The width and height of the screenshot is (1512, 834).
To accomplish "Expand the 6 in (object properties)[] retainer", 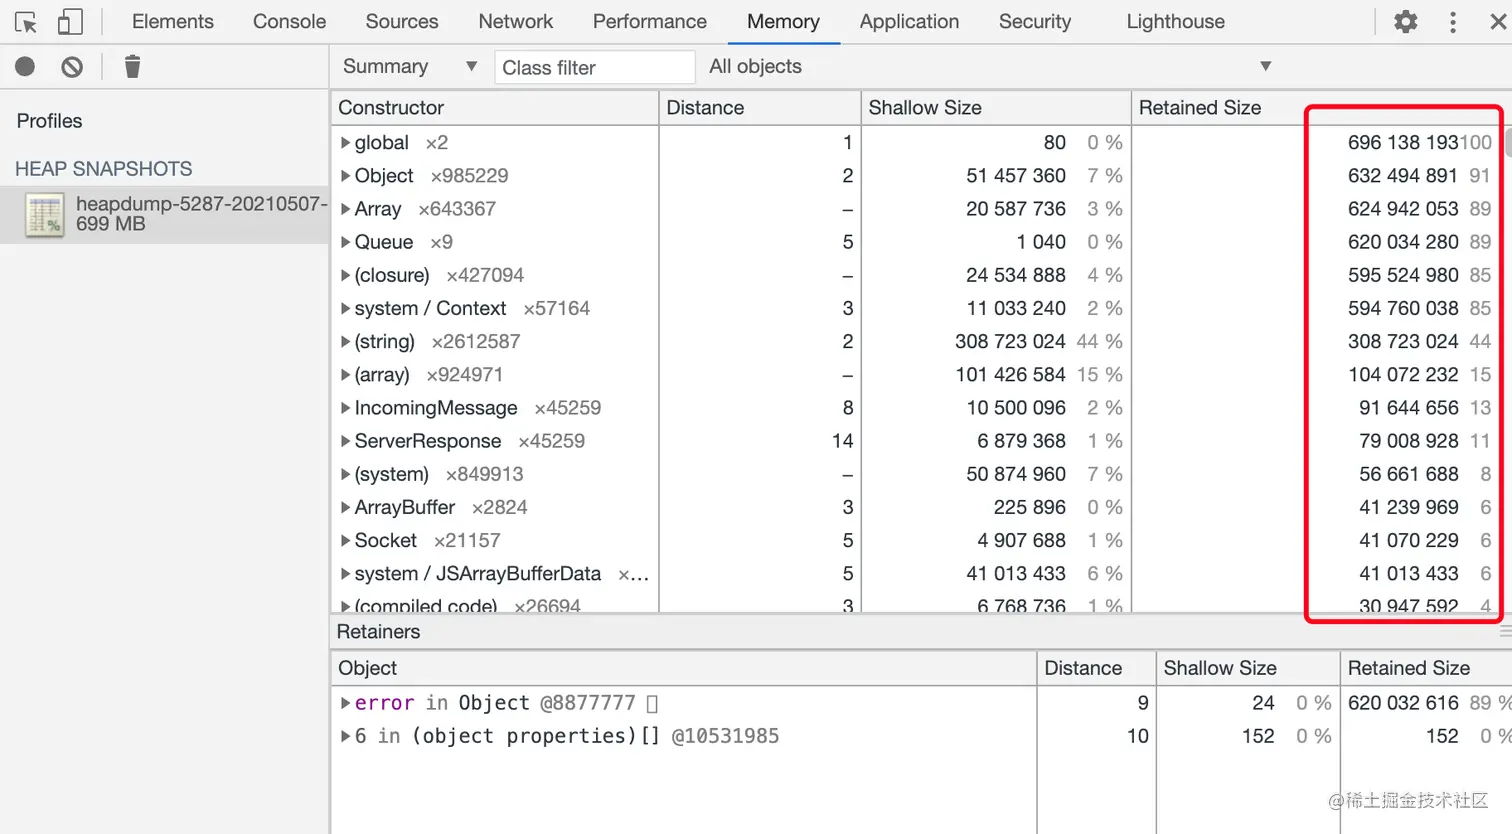I will tap(346, 736).
